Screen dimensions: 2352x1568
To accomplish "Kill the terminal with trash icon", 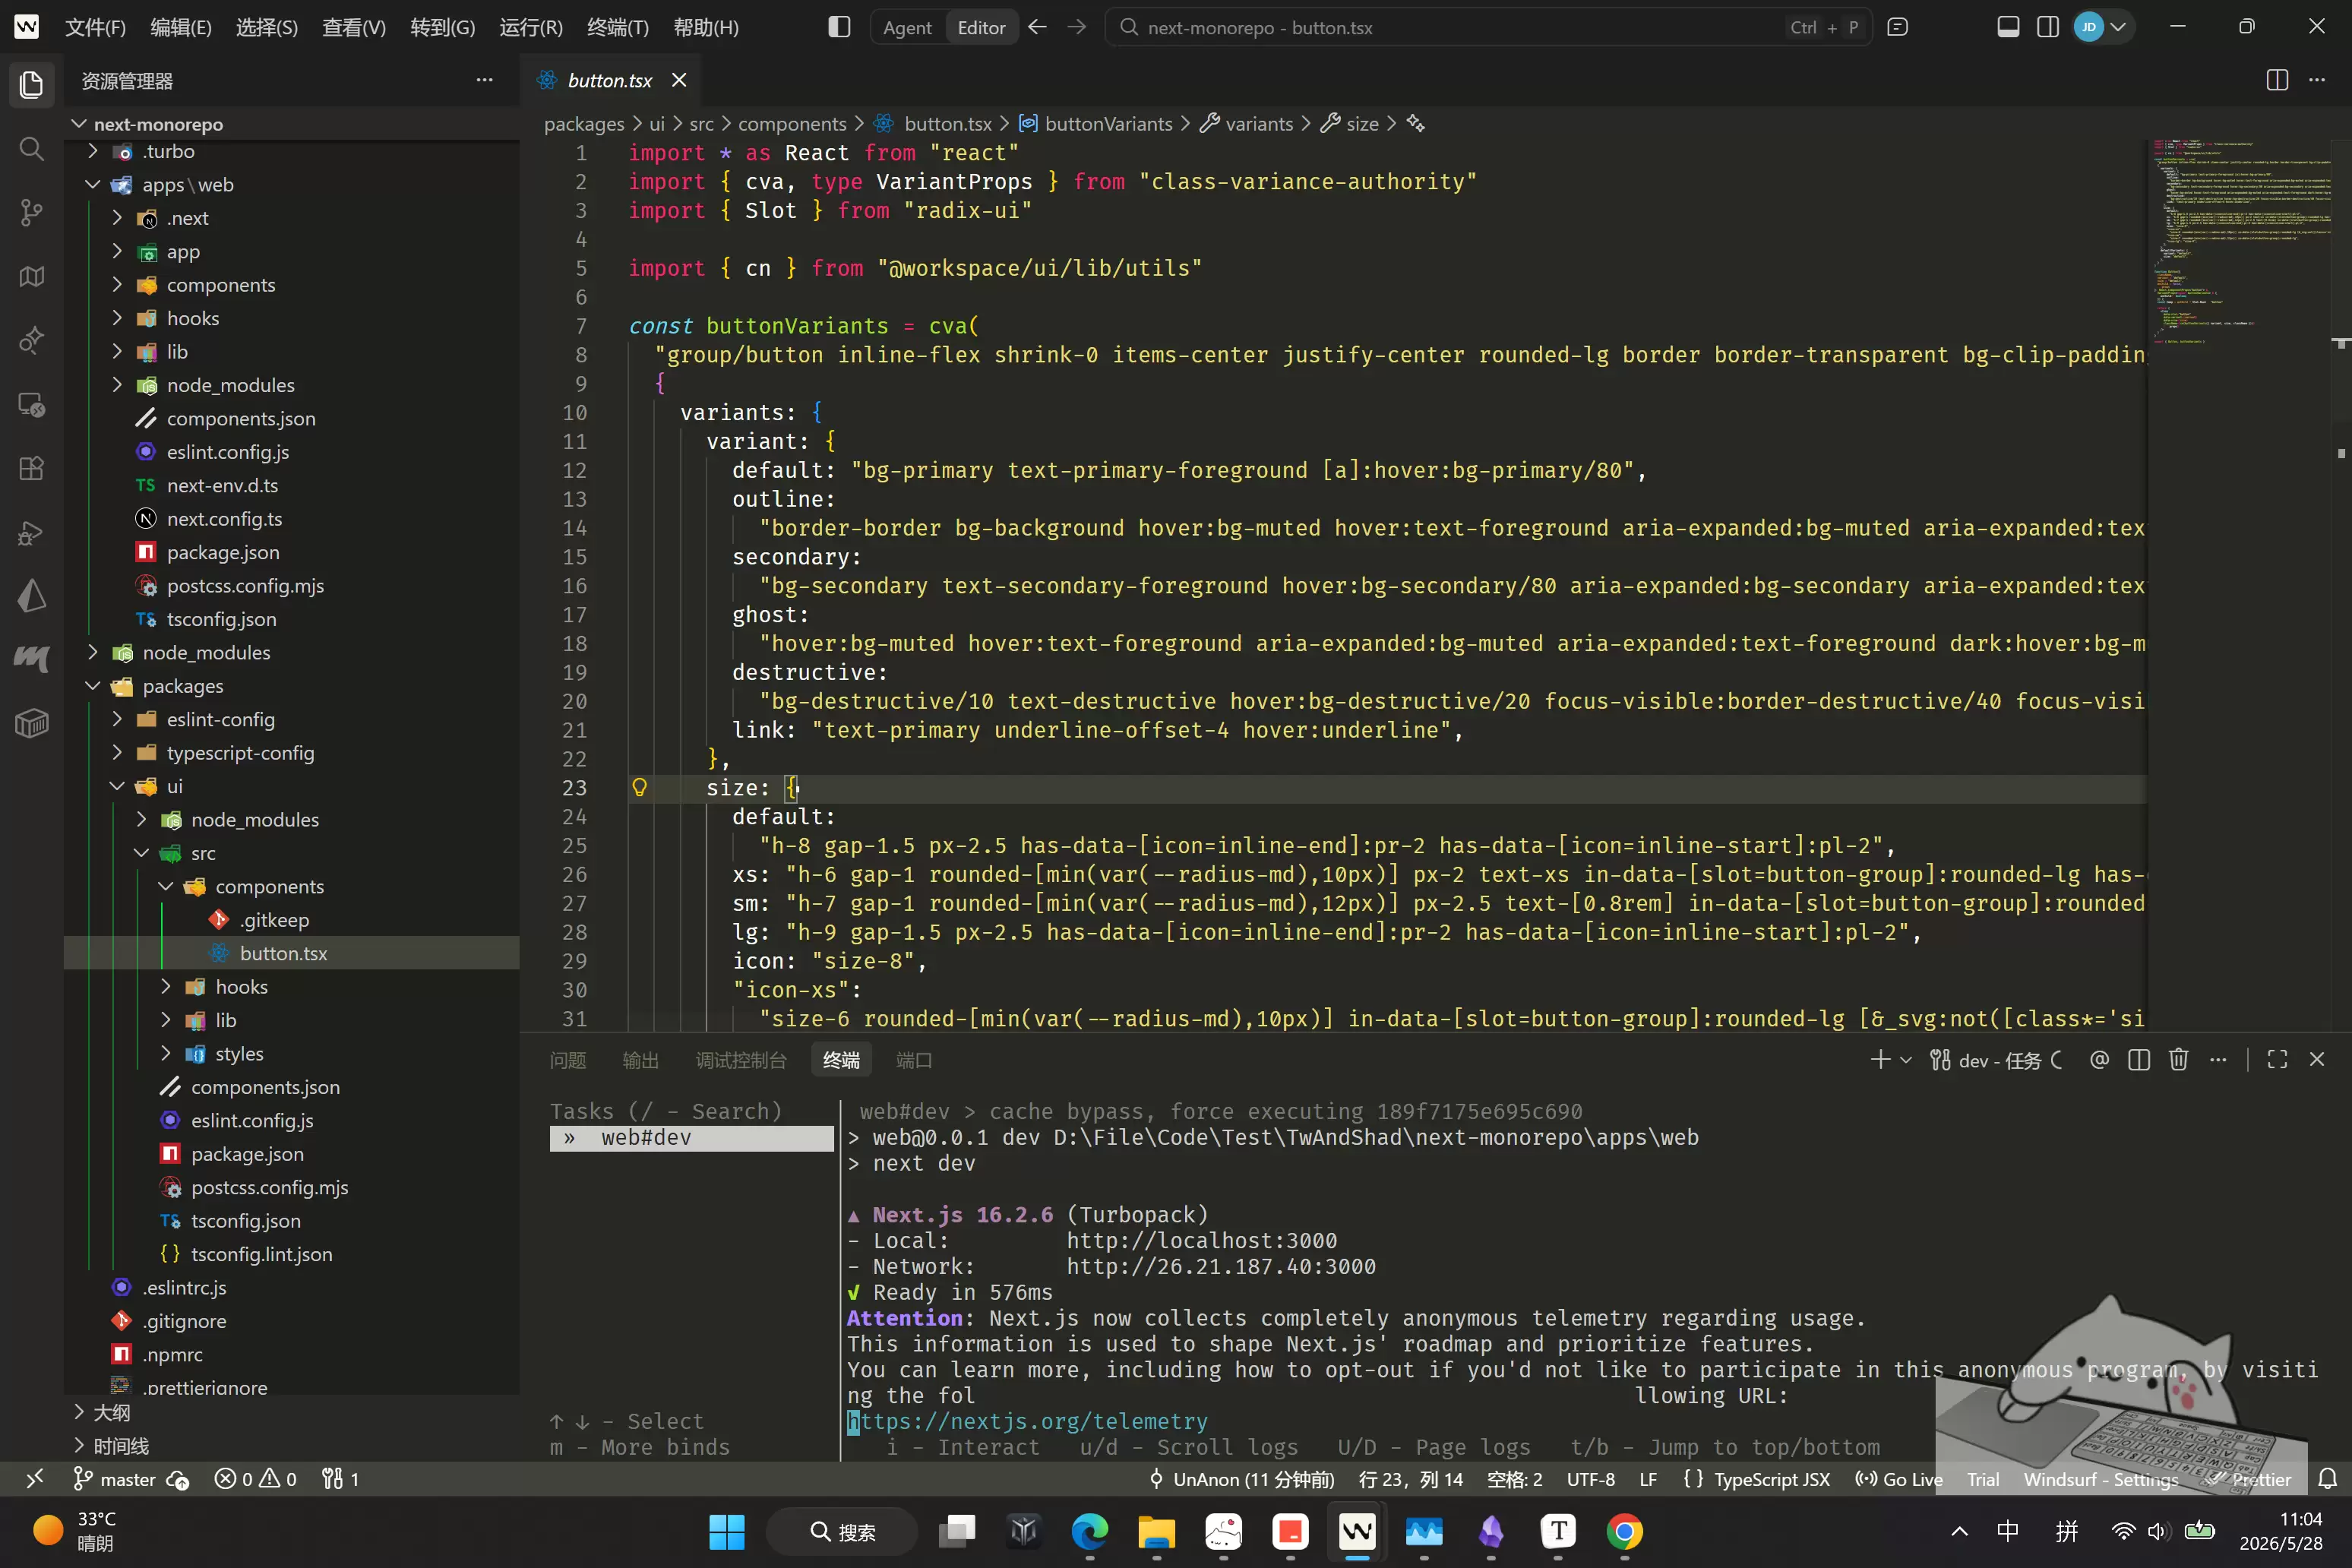I will pyautogui.click(x=2178, y=1059).
